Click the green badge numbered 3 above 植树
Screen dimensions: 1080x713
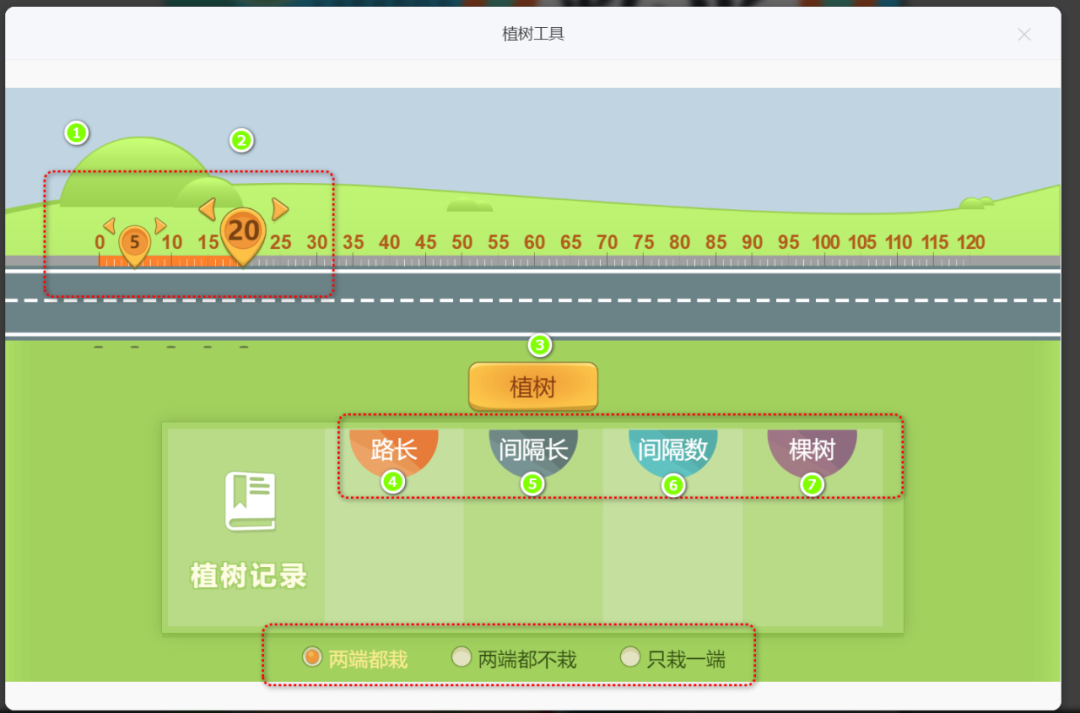[539, 346]
